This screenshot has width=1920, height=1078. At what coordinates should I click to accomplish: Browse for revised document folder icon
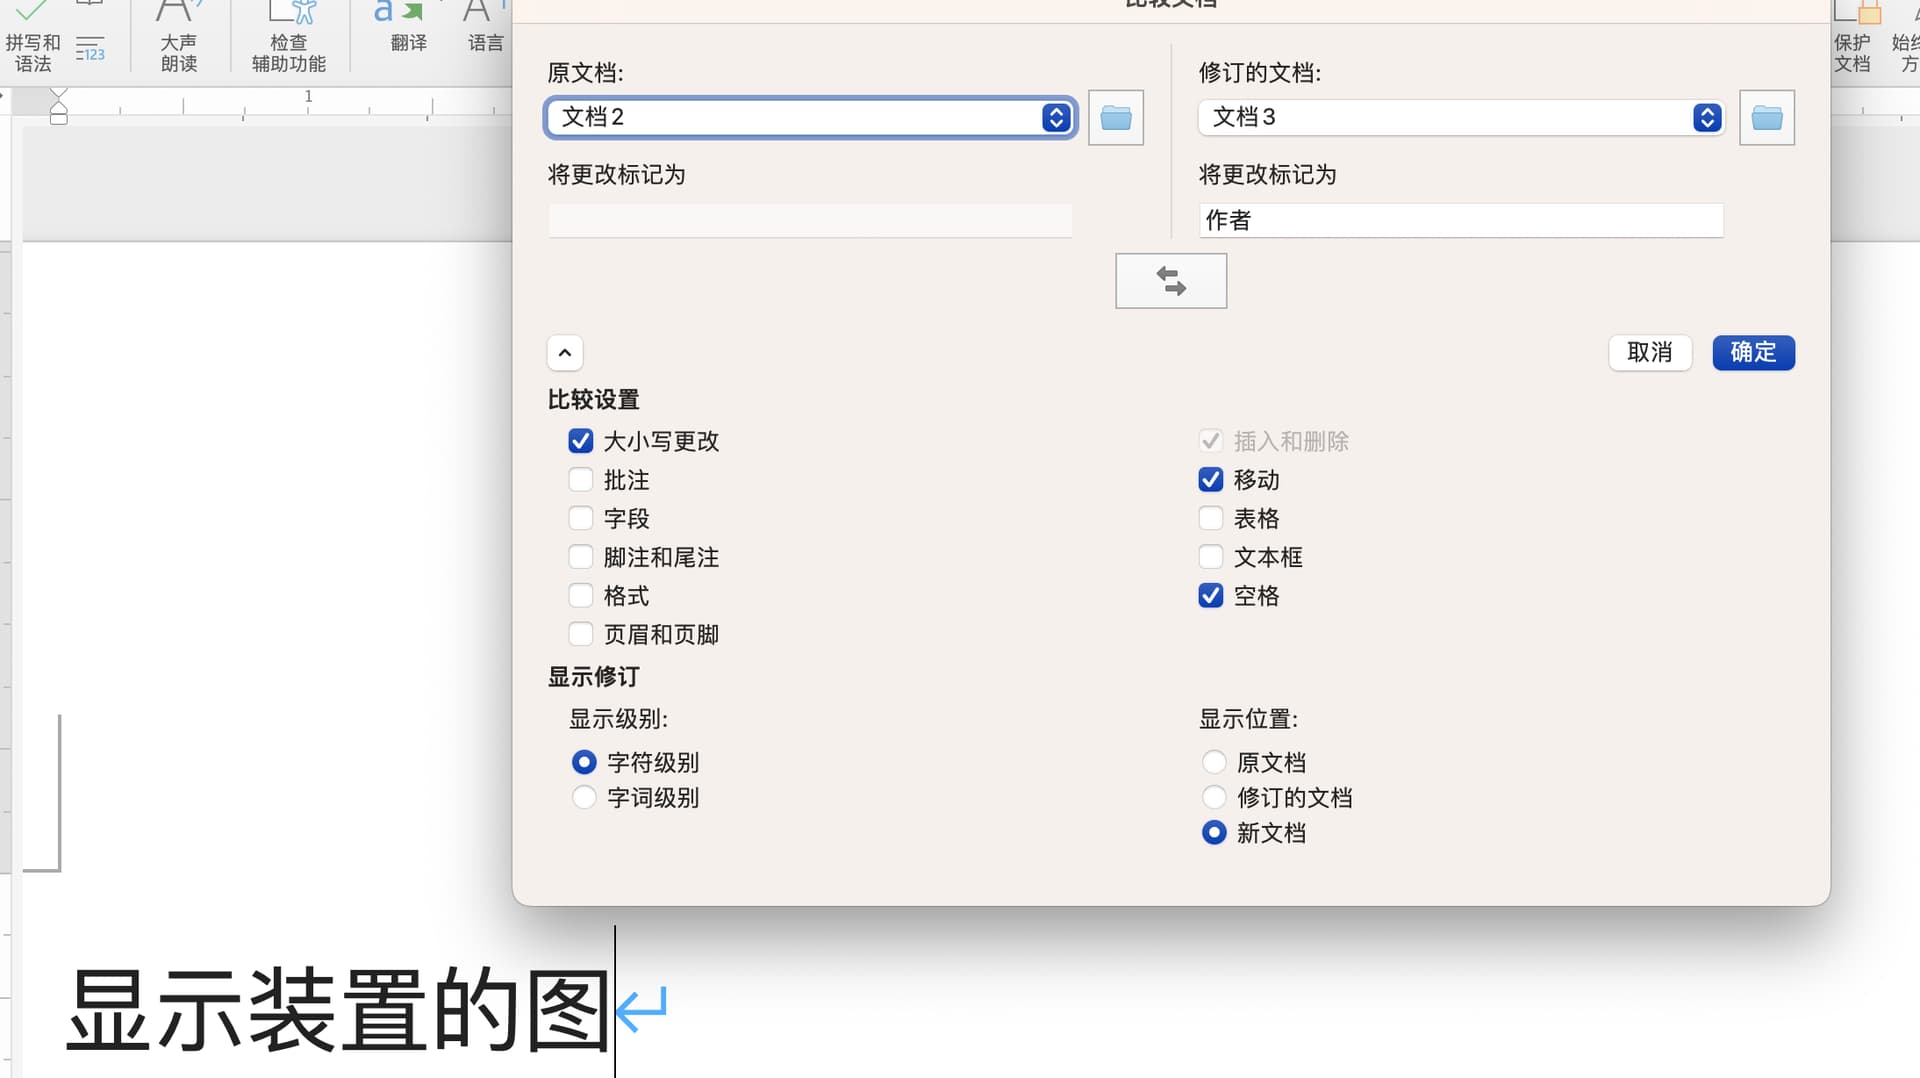(1766, 118)
